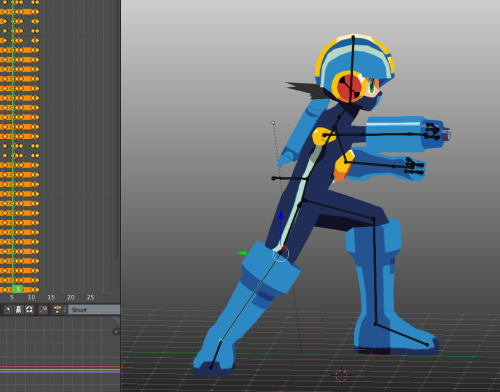500x392 pixels.
Task: Open the action browse dropdown beside Shoot
Action: pyautogui.click(x=59, y=310)
